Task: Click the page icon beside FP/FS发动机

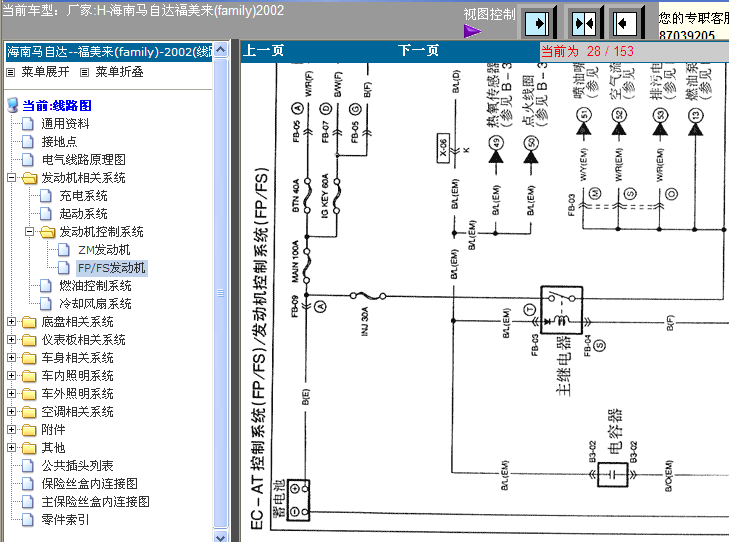Action: click(x=64, y=268)
